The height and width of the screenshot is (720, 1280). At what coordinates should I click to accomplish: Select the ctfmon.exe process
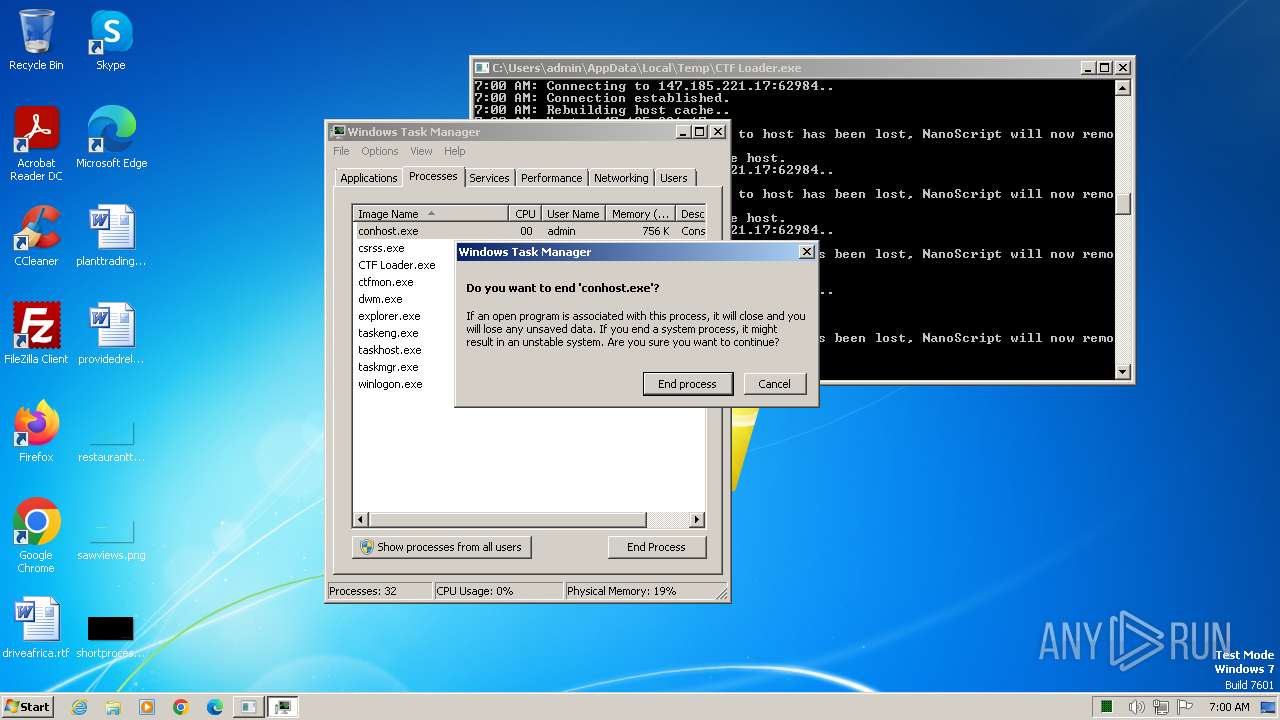pos(385,282)
